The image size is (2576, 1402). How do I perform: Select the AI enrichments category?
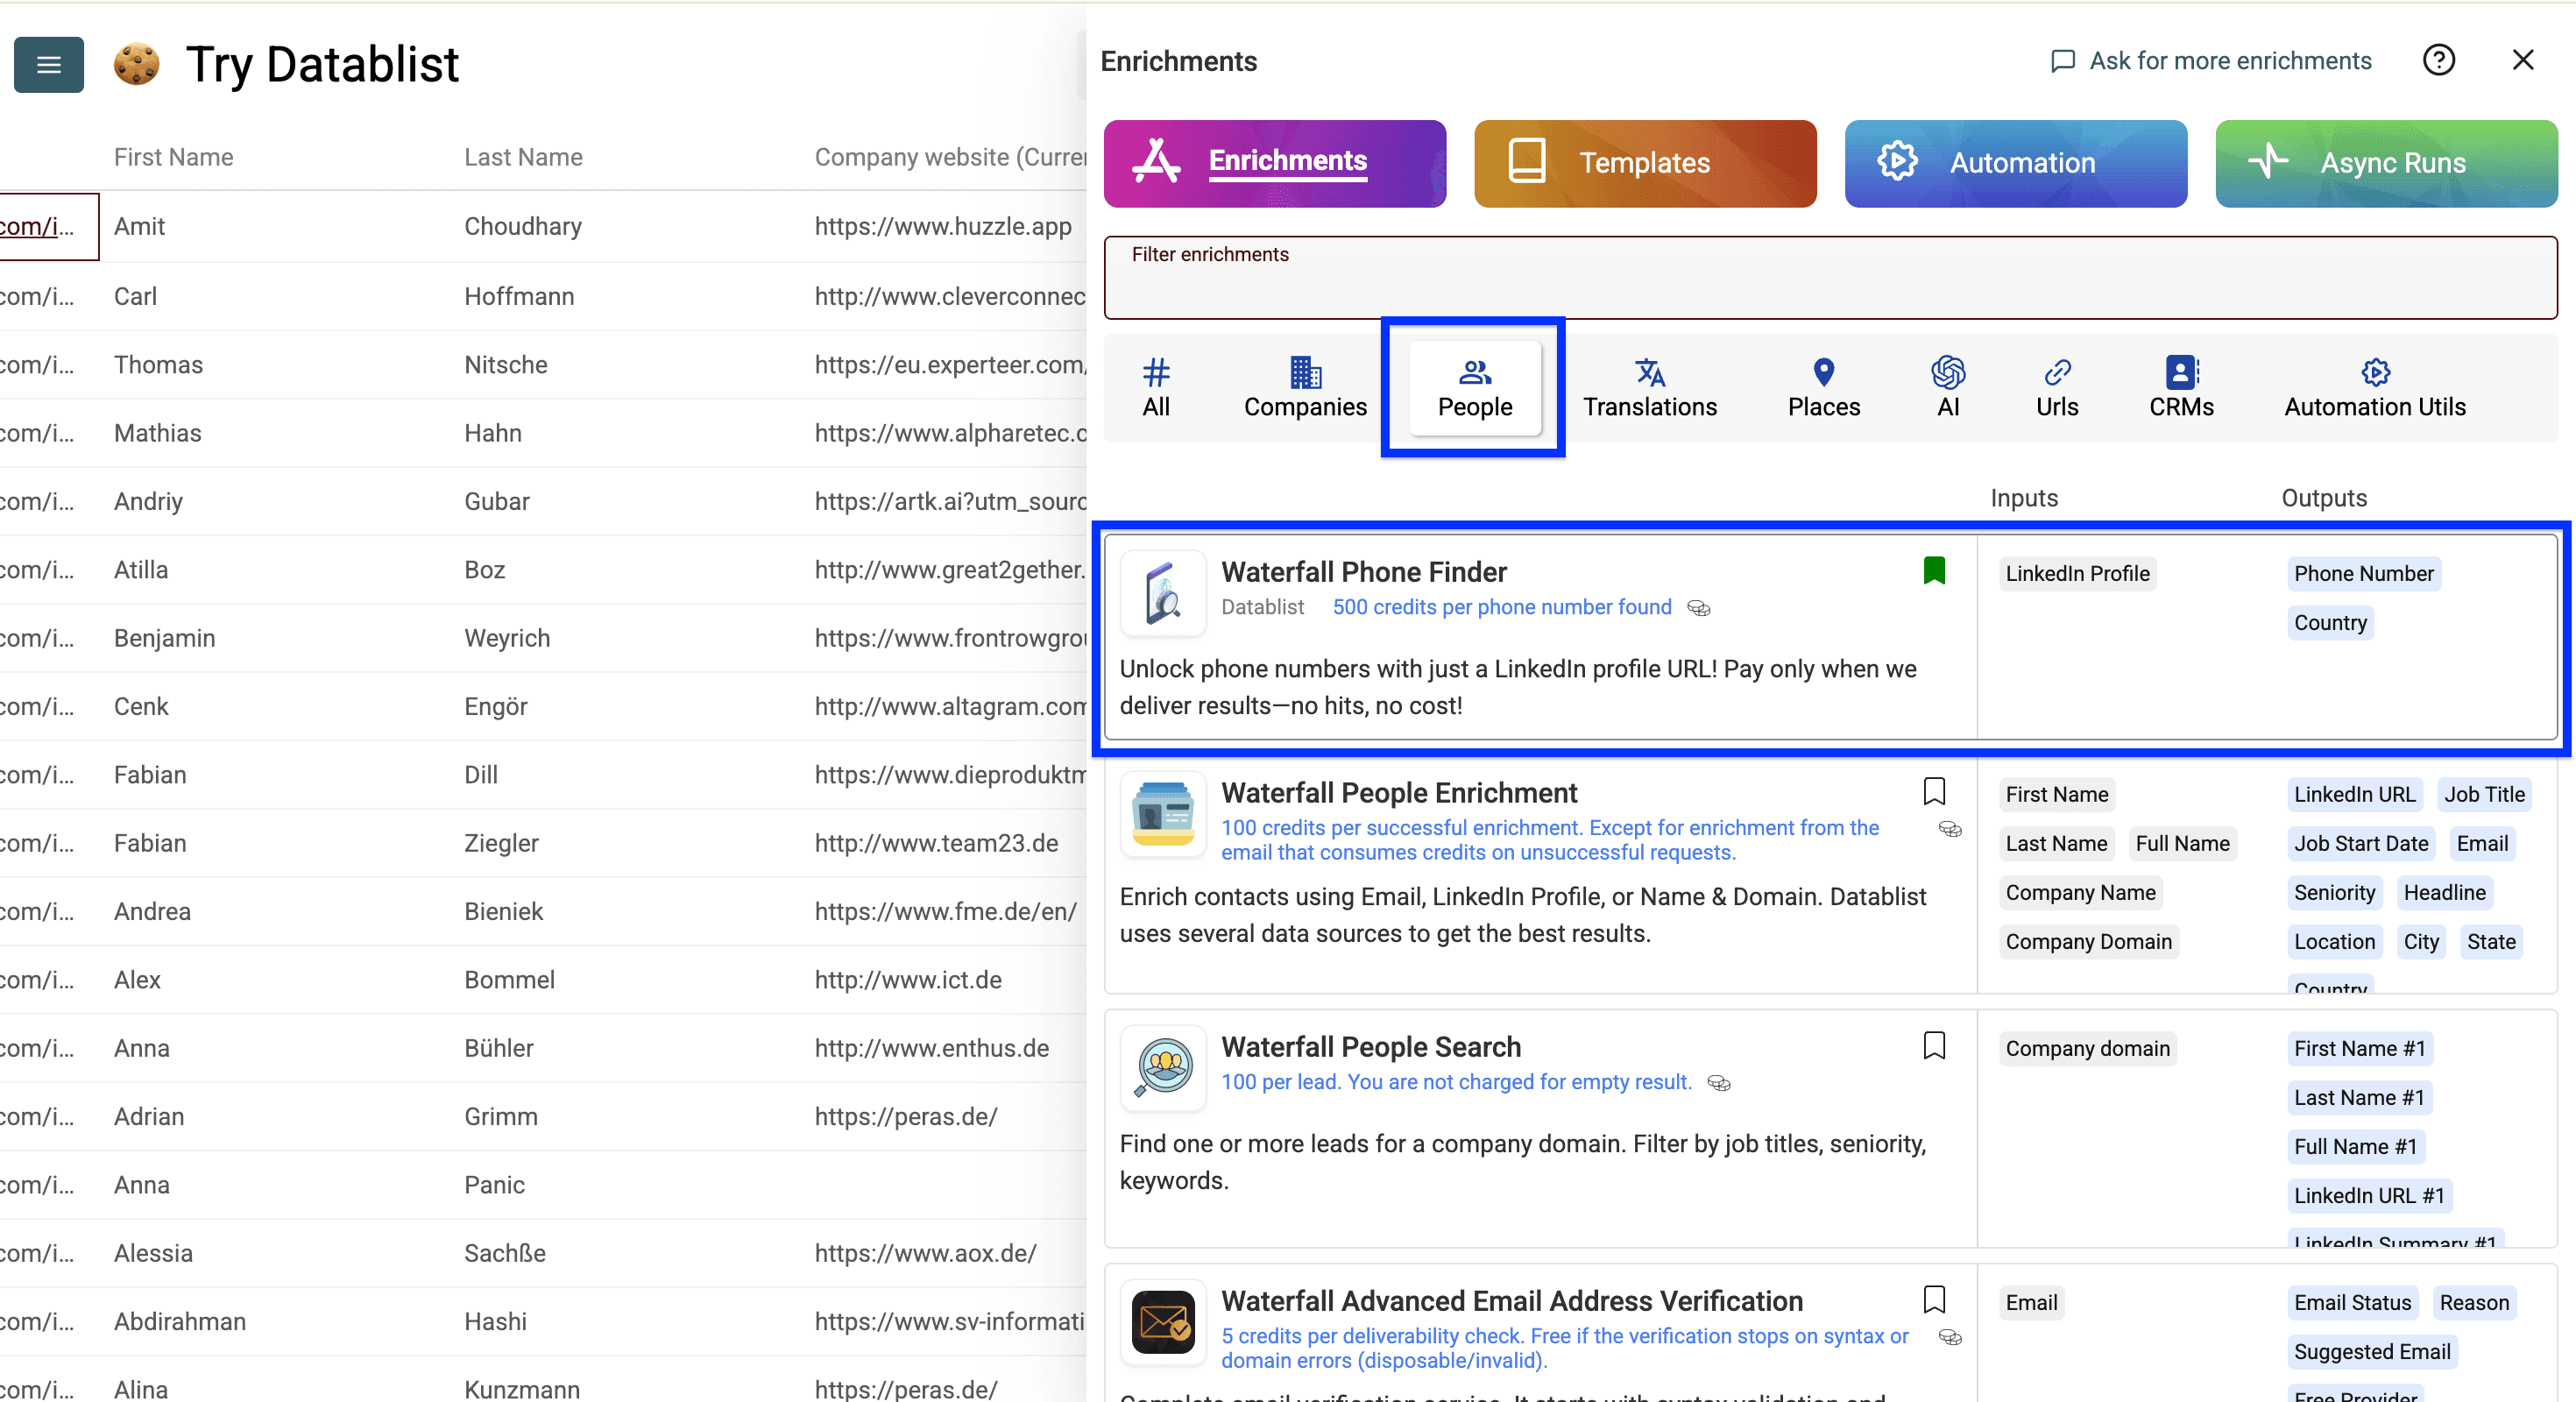click(x=1947, y=388)
